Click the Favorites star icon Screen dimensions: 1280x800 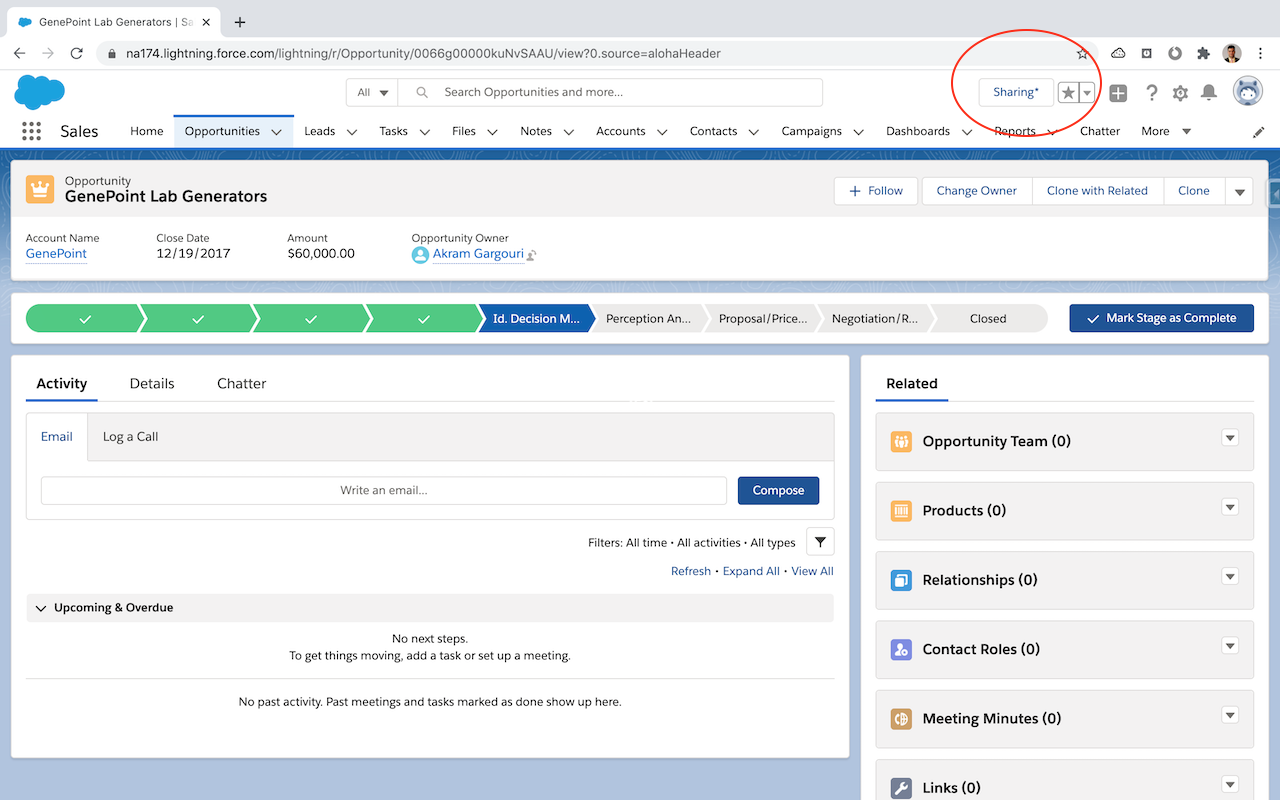(1068, 93)
